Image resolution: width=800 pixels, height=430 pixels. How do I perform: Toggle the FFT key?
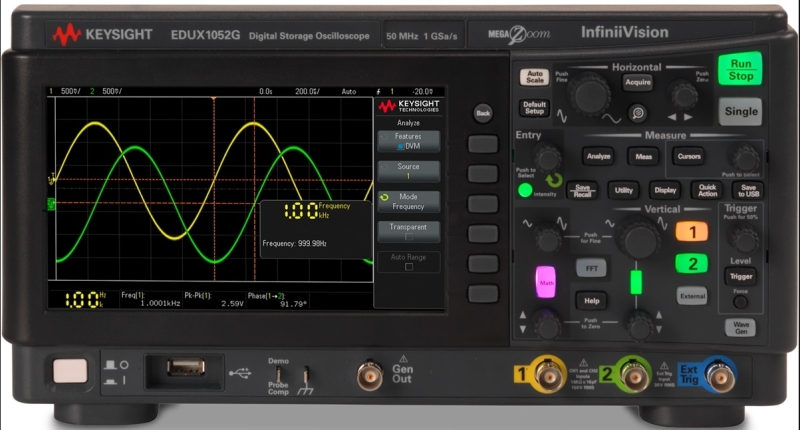pos(591,268)
